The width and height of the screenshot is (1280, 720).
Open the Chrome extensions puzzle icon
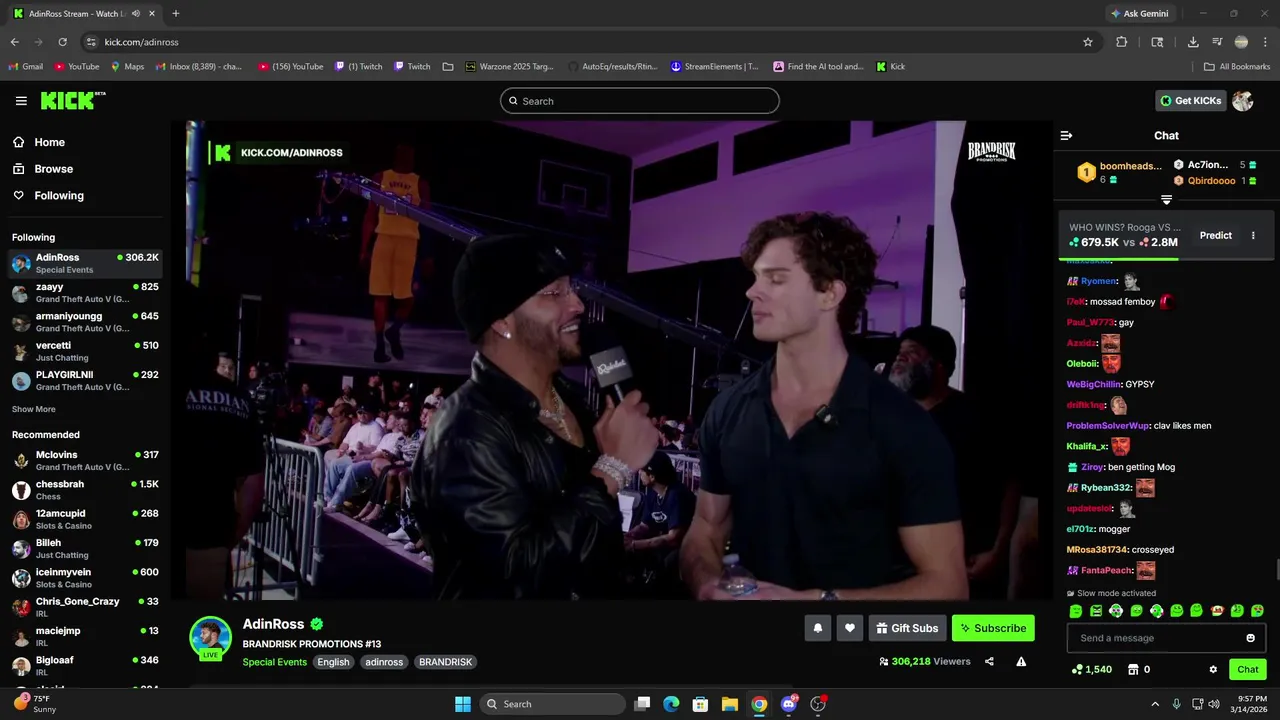1121,42
